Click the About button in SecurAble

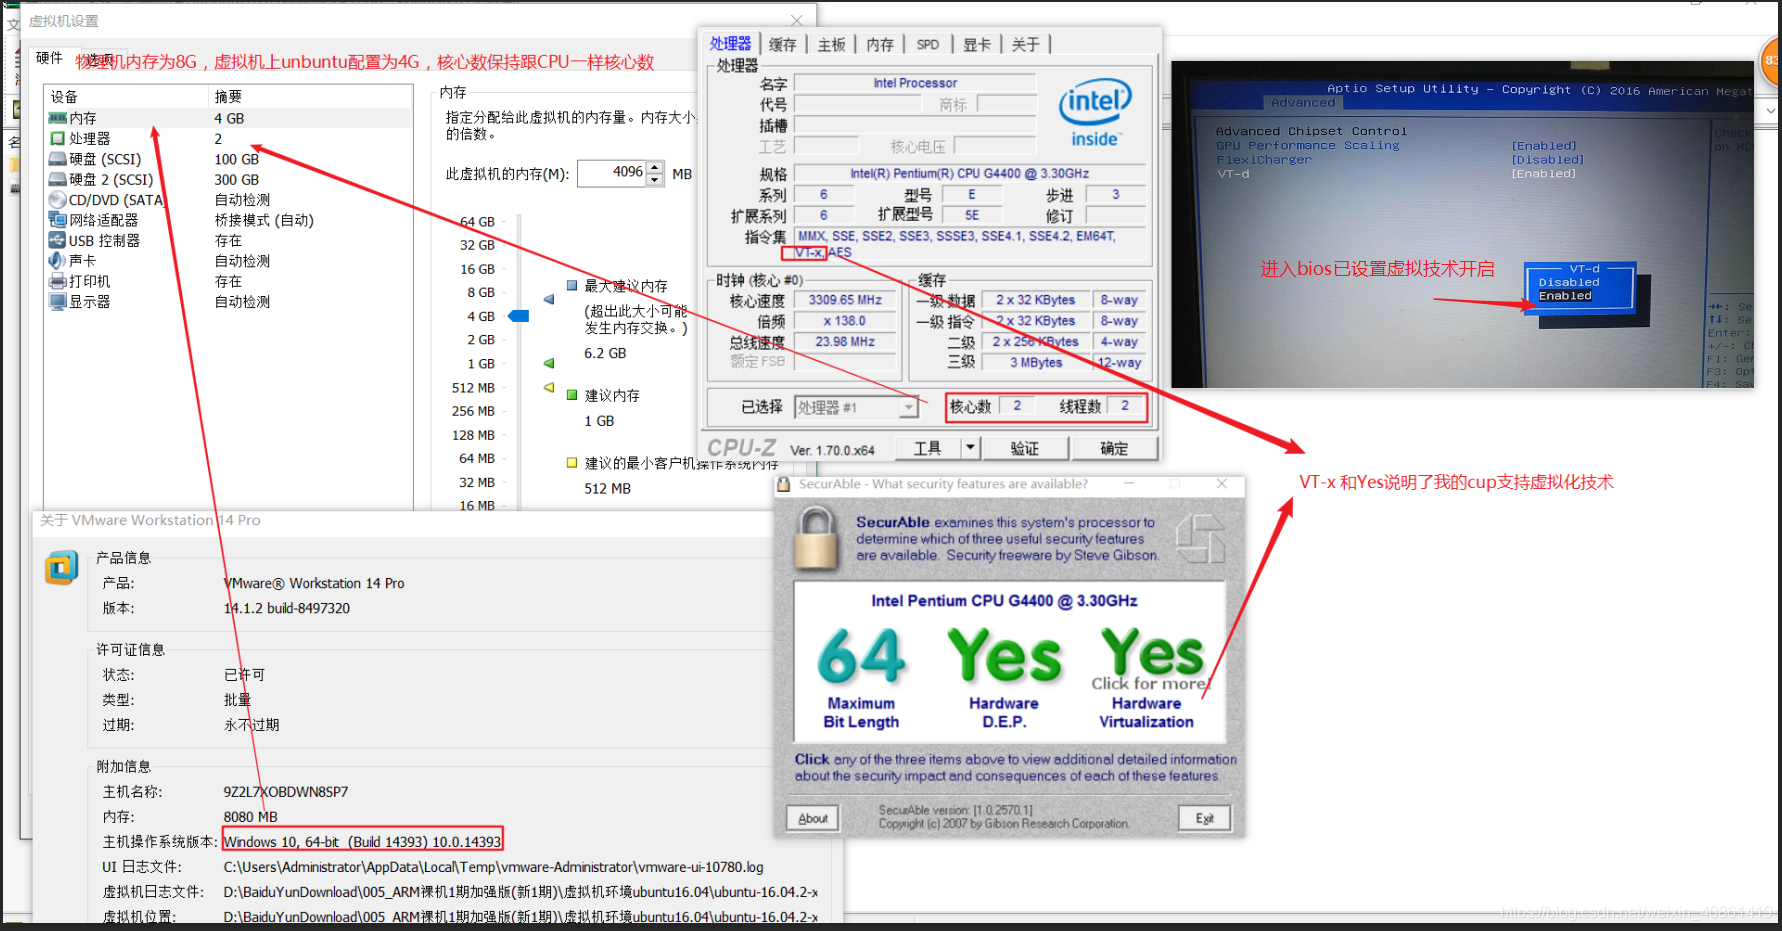coord(813,818)
